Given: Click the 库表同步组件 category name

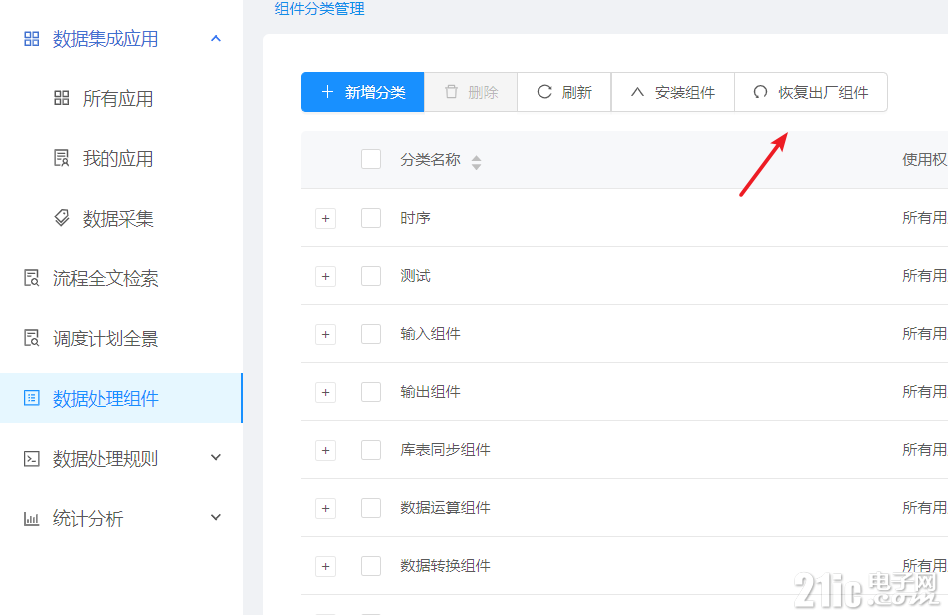Looking at the screenshot, I should point(446,450).
